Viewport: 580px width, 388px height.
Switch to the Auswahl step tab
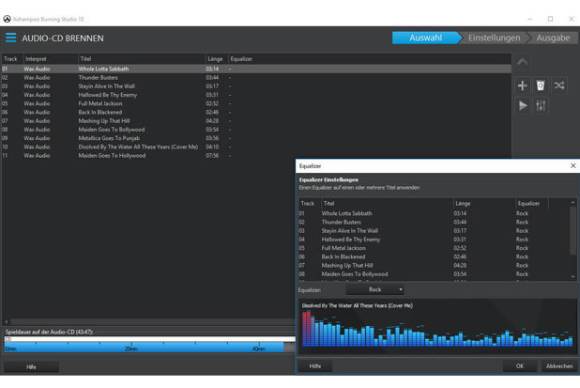pyautogui.click(x=425, y=38)
